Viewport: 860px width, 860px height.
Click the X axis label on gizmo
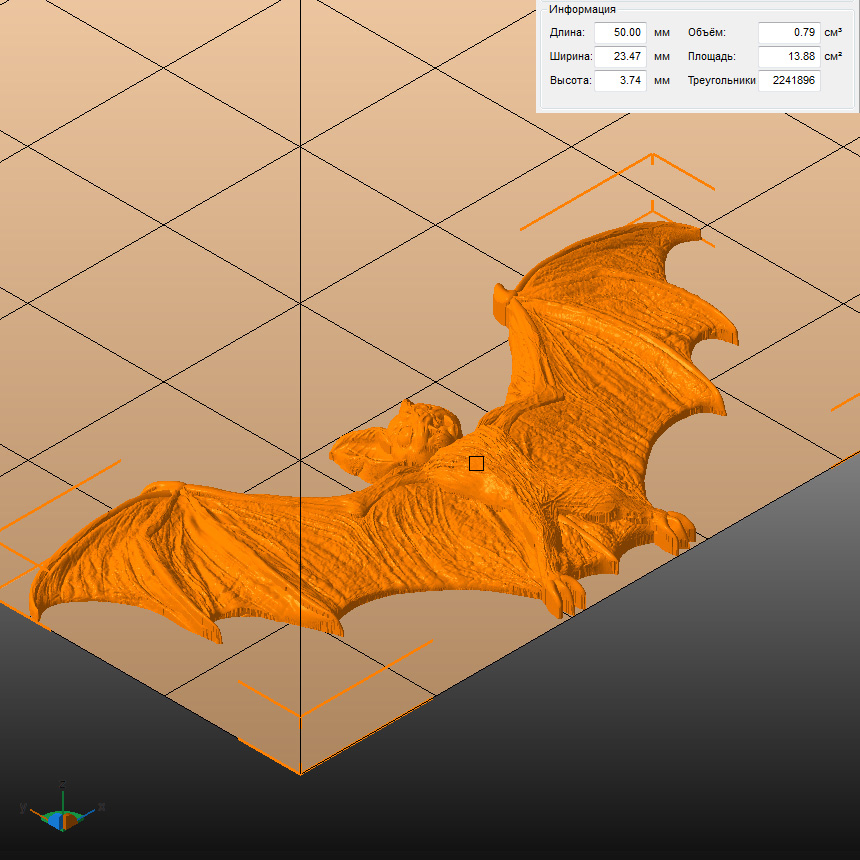tap(102, 806)
